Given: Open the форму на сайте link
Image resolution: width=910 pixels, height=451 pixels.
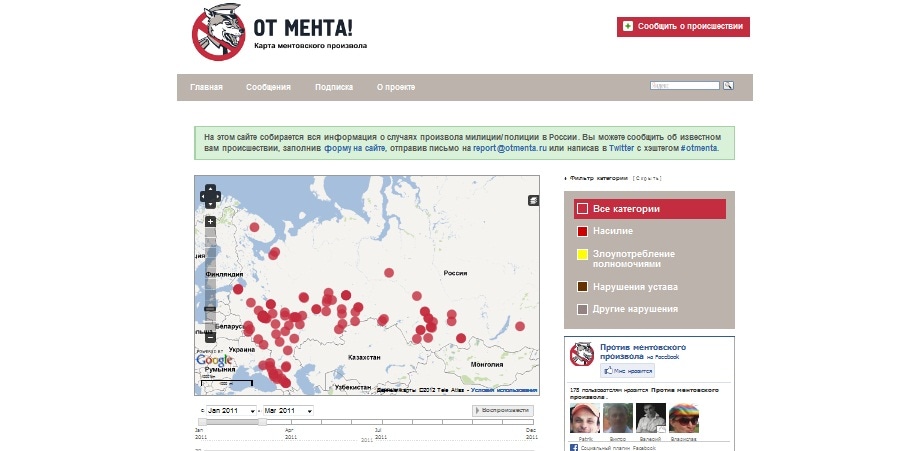Looking at the screenshot, I should (355, 148).
